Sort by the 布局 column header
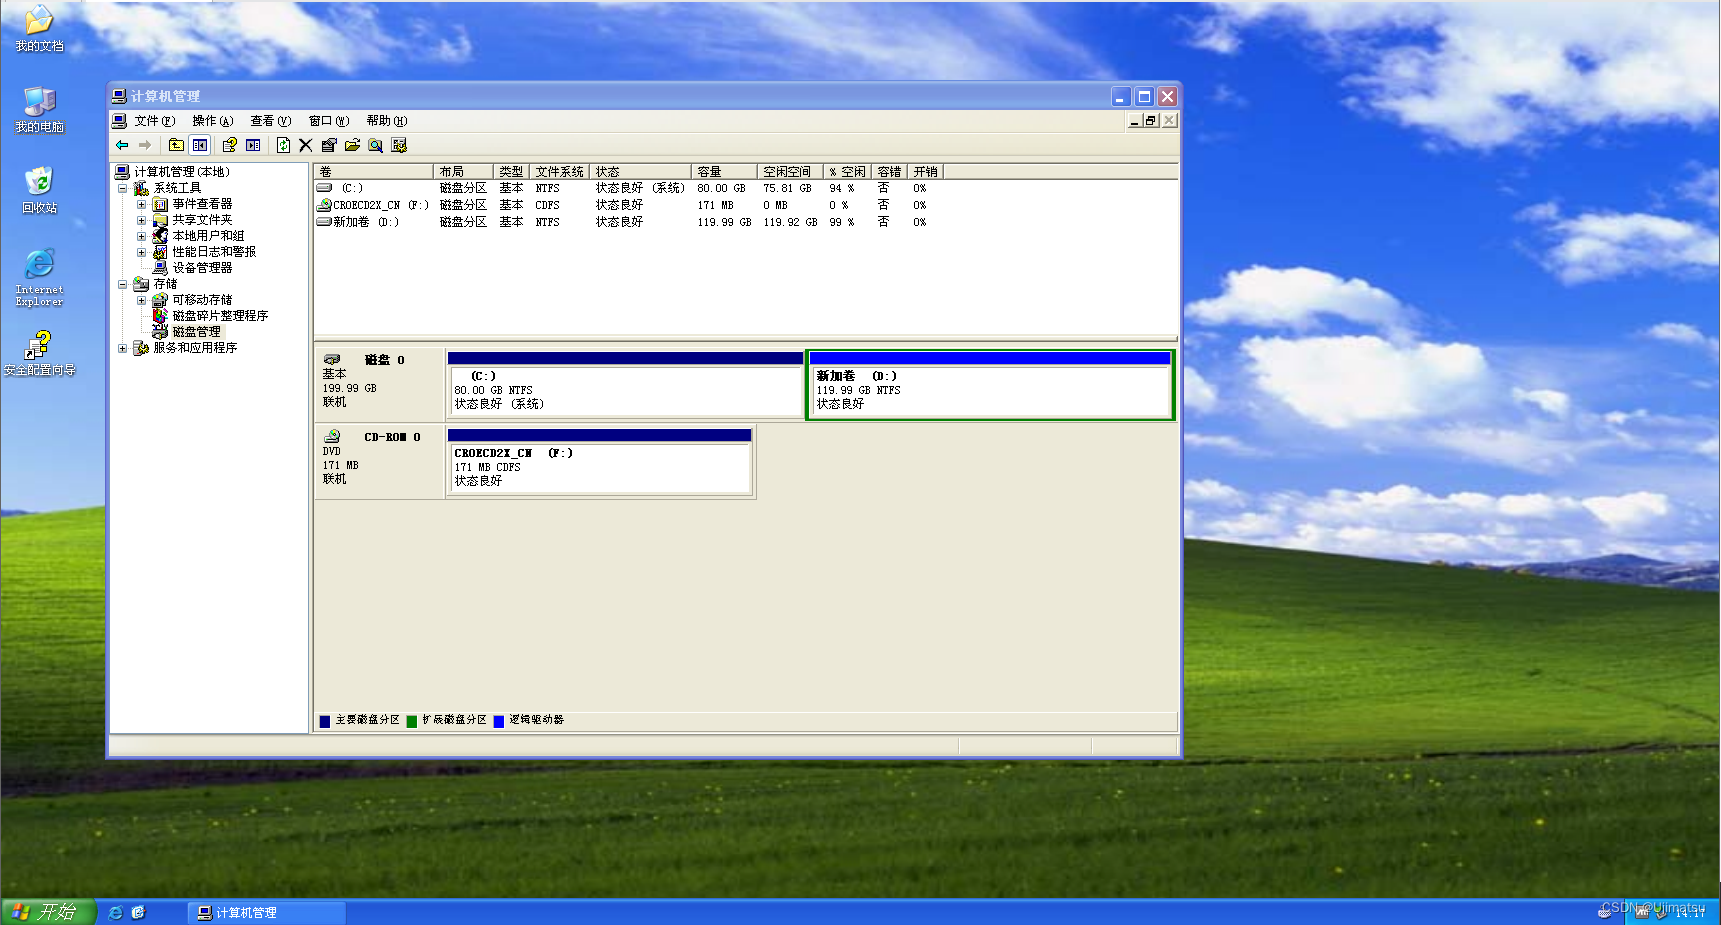 463,172
